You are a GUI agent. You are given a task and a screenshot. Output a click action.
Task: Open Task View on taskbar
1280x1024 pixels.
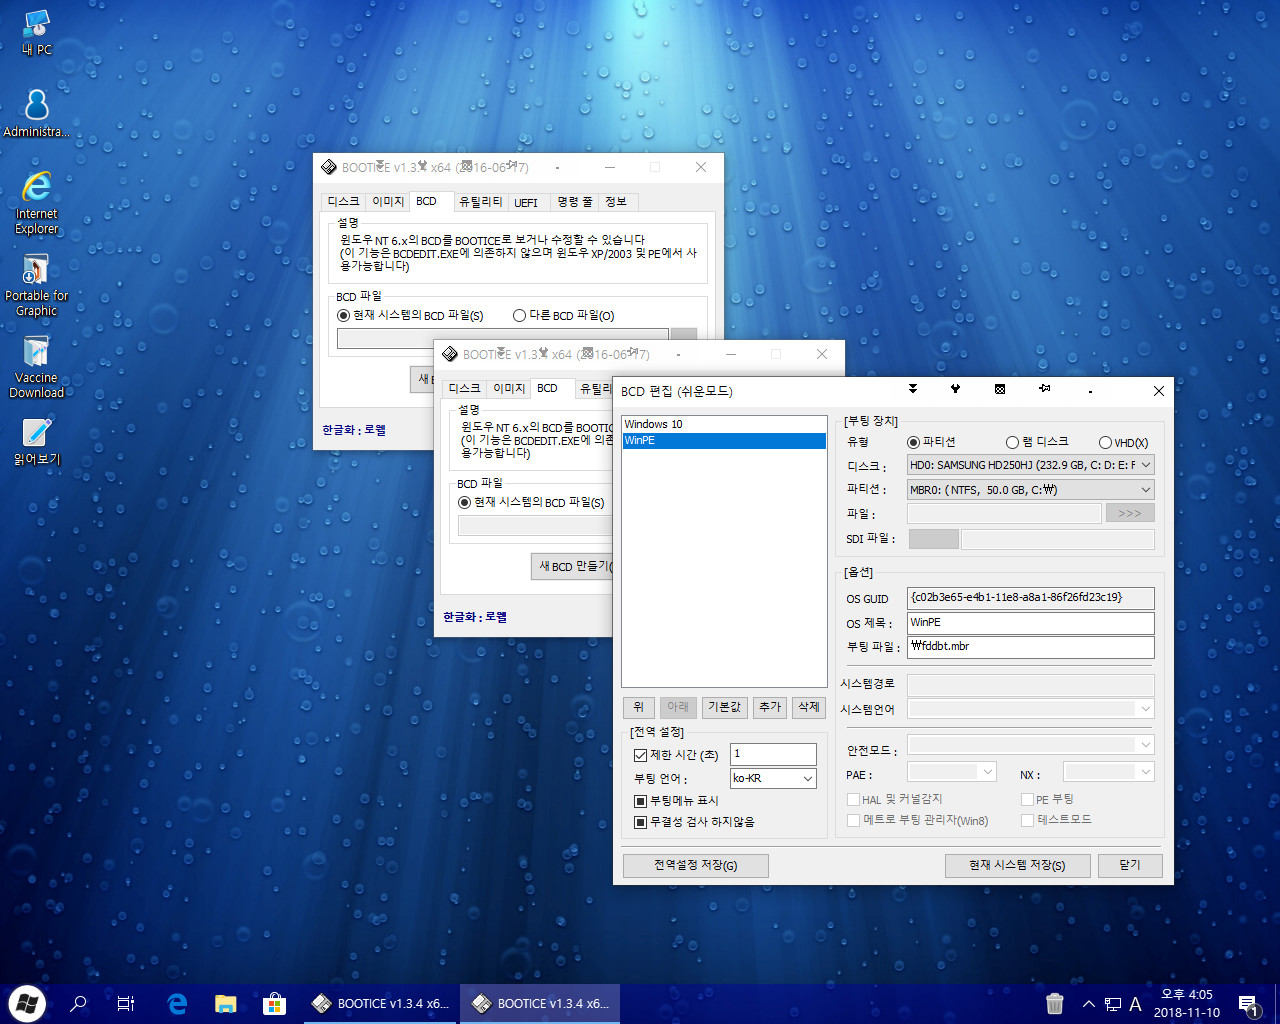tap(126, 1003)
